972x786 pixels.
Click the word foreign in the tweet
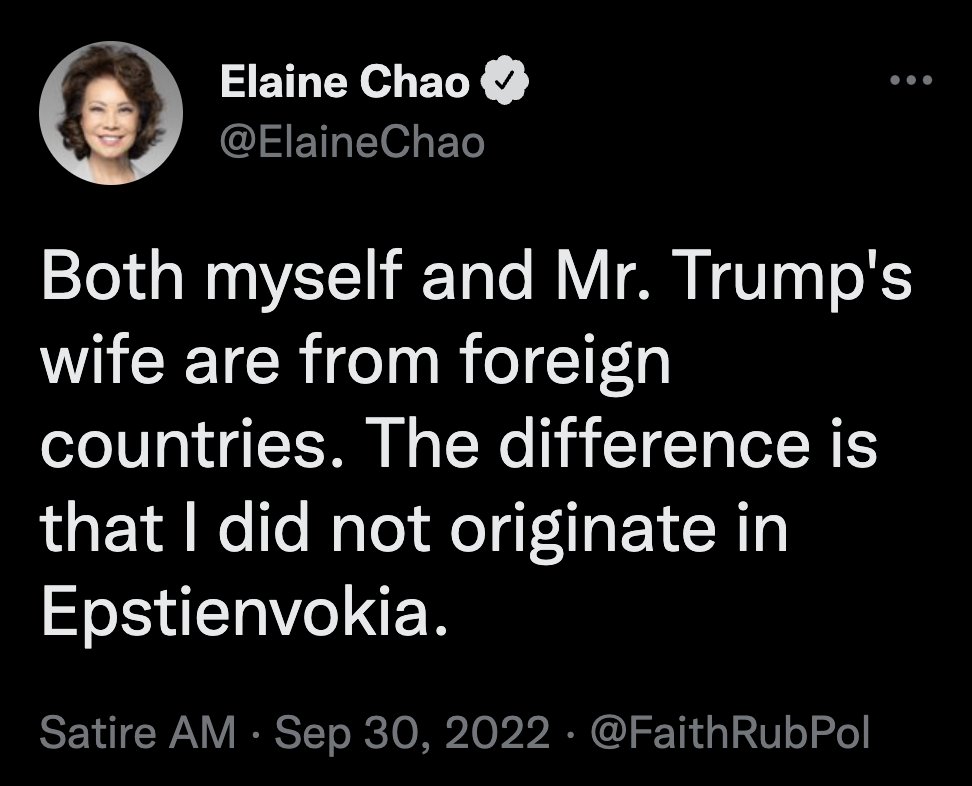coord(565,362)
